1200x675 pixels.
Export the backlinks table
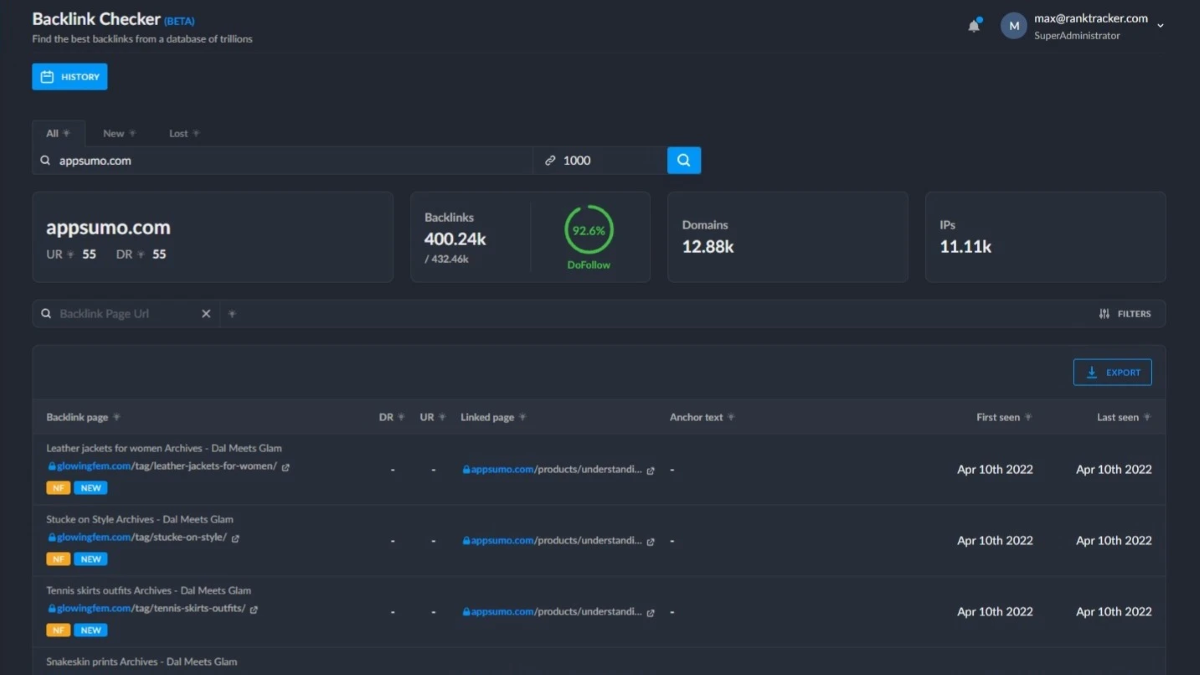(x=1112, y=372)
